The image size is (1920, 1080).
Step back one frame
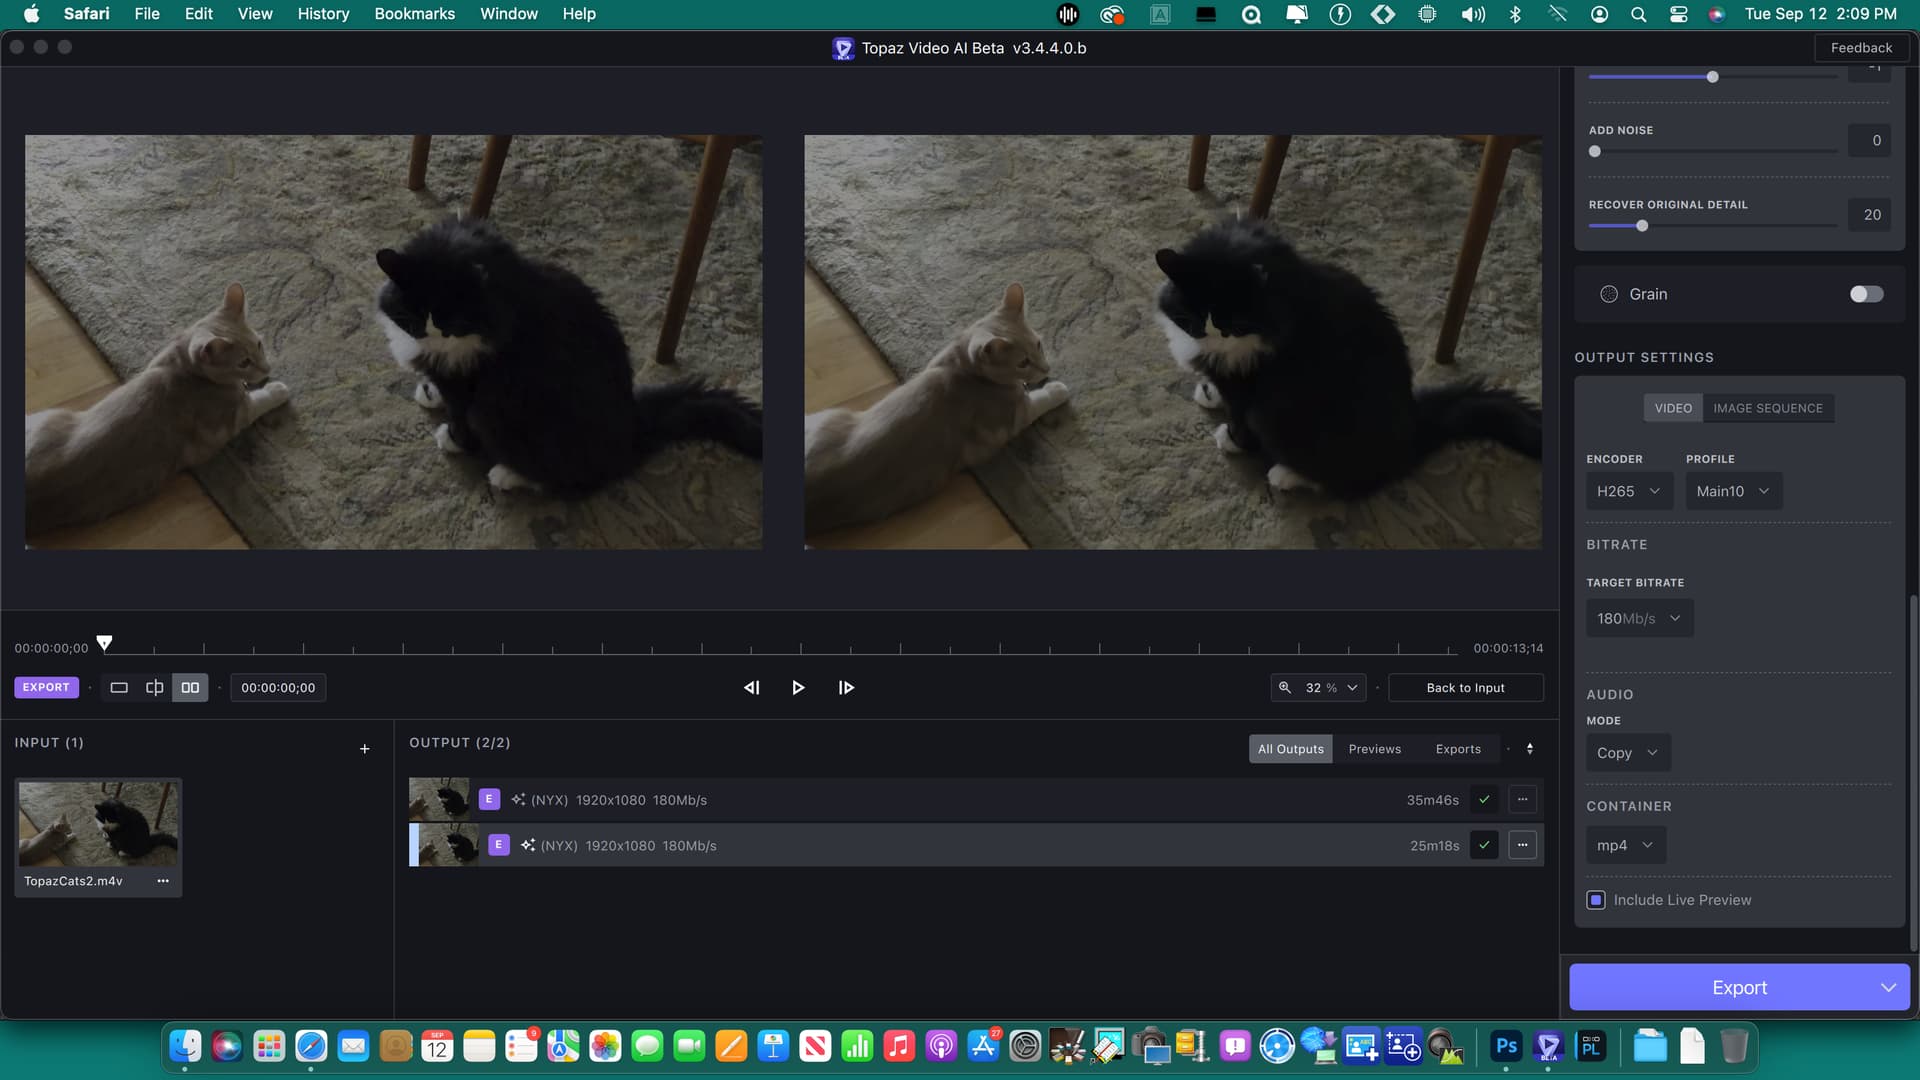[752, 688]
